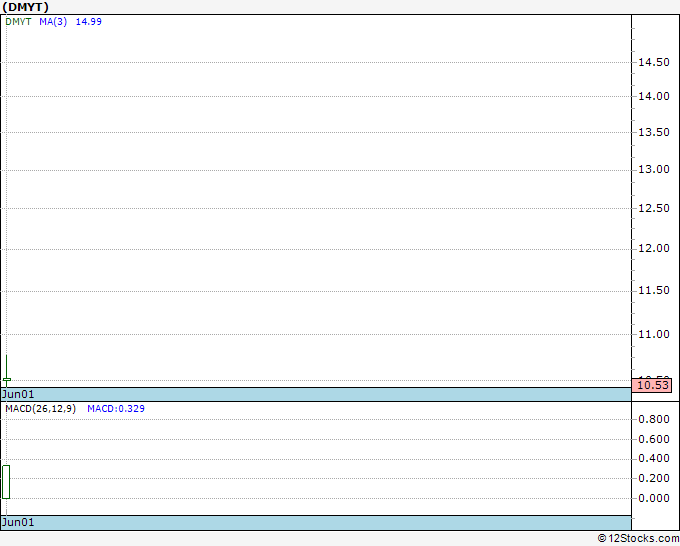Screen dimensions: 680x546
Task: Click the 14.50 price axis label
Action: click(x=654, y=62)
